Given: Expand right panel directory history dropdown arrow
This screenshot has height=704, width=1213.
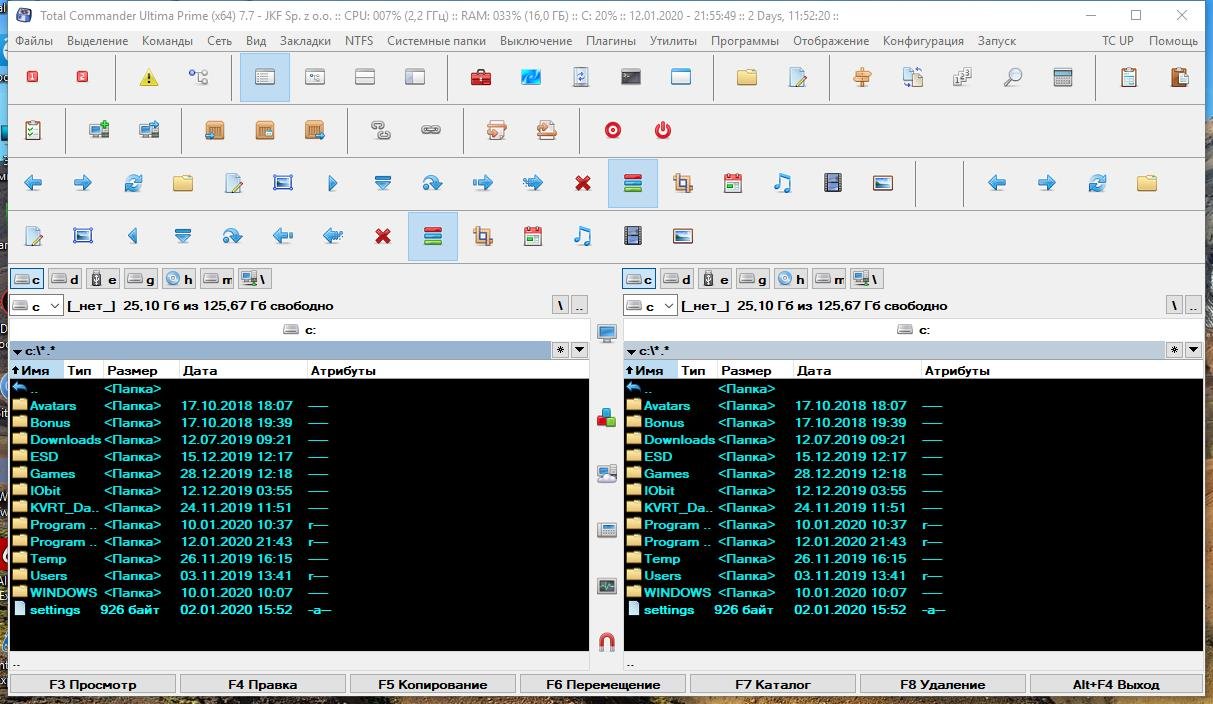Looking at the screenshot, I should (x=1193, y=350).
